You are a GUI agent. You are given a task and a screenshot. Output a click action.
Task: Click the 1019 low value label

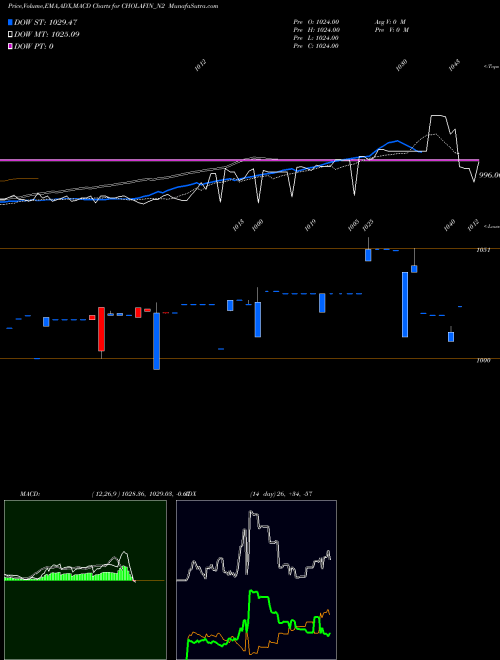click(310, 225)
